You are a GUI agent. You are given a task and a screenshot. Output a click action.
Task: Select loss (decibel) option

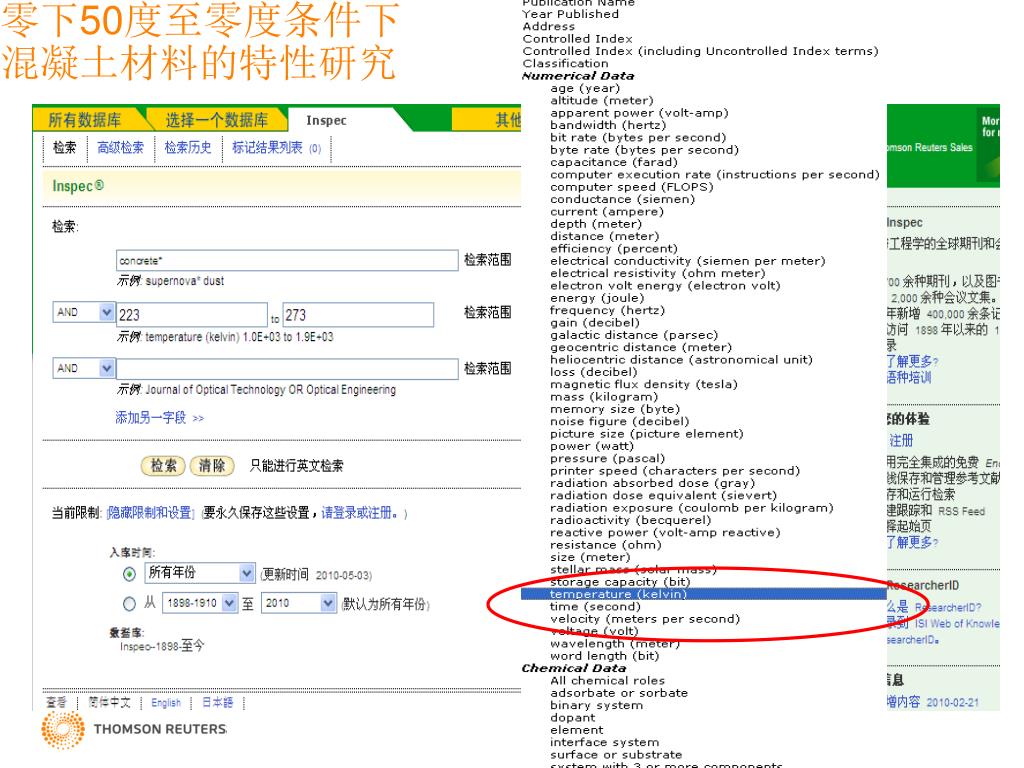tap(593, 372)
